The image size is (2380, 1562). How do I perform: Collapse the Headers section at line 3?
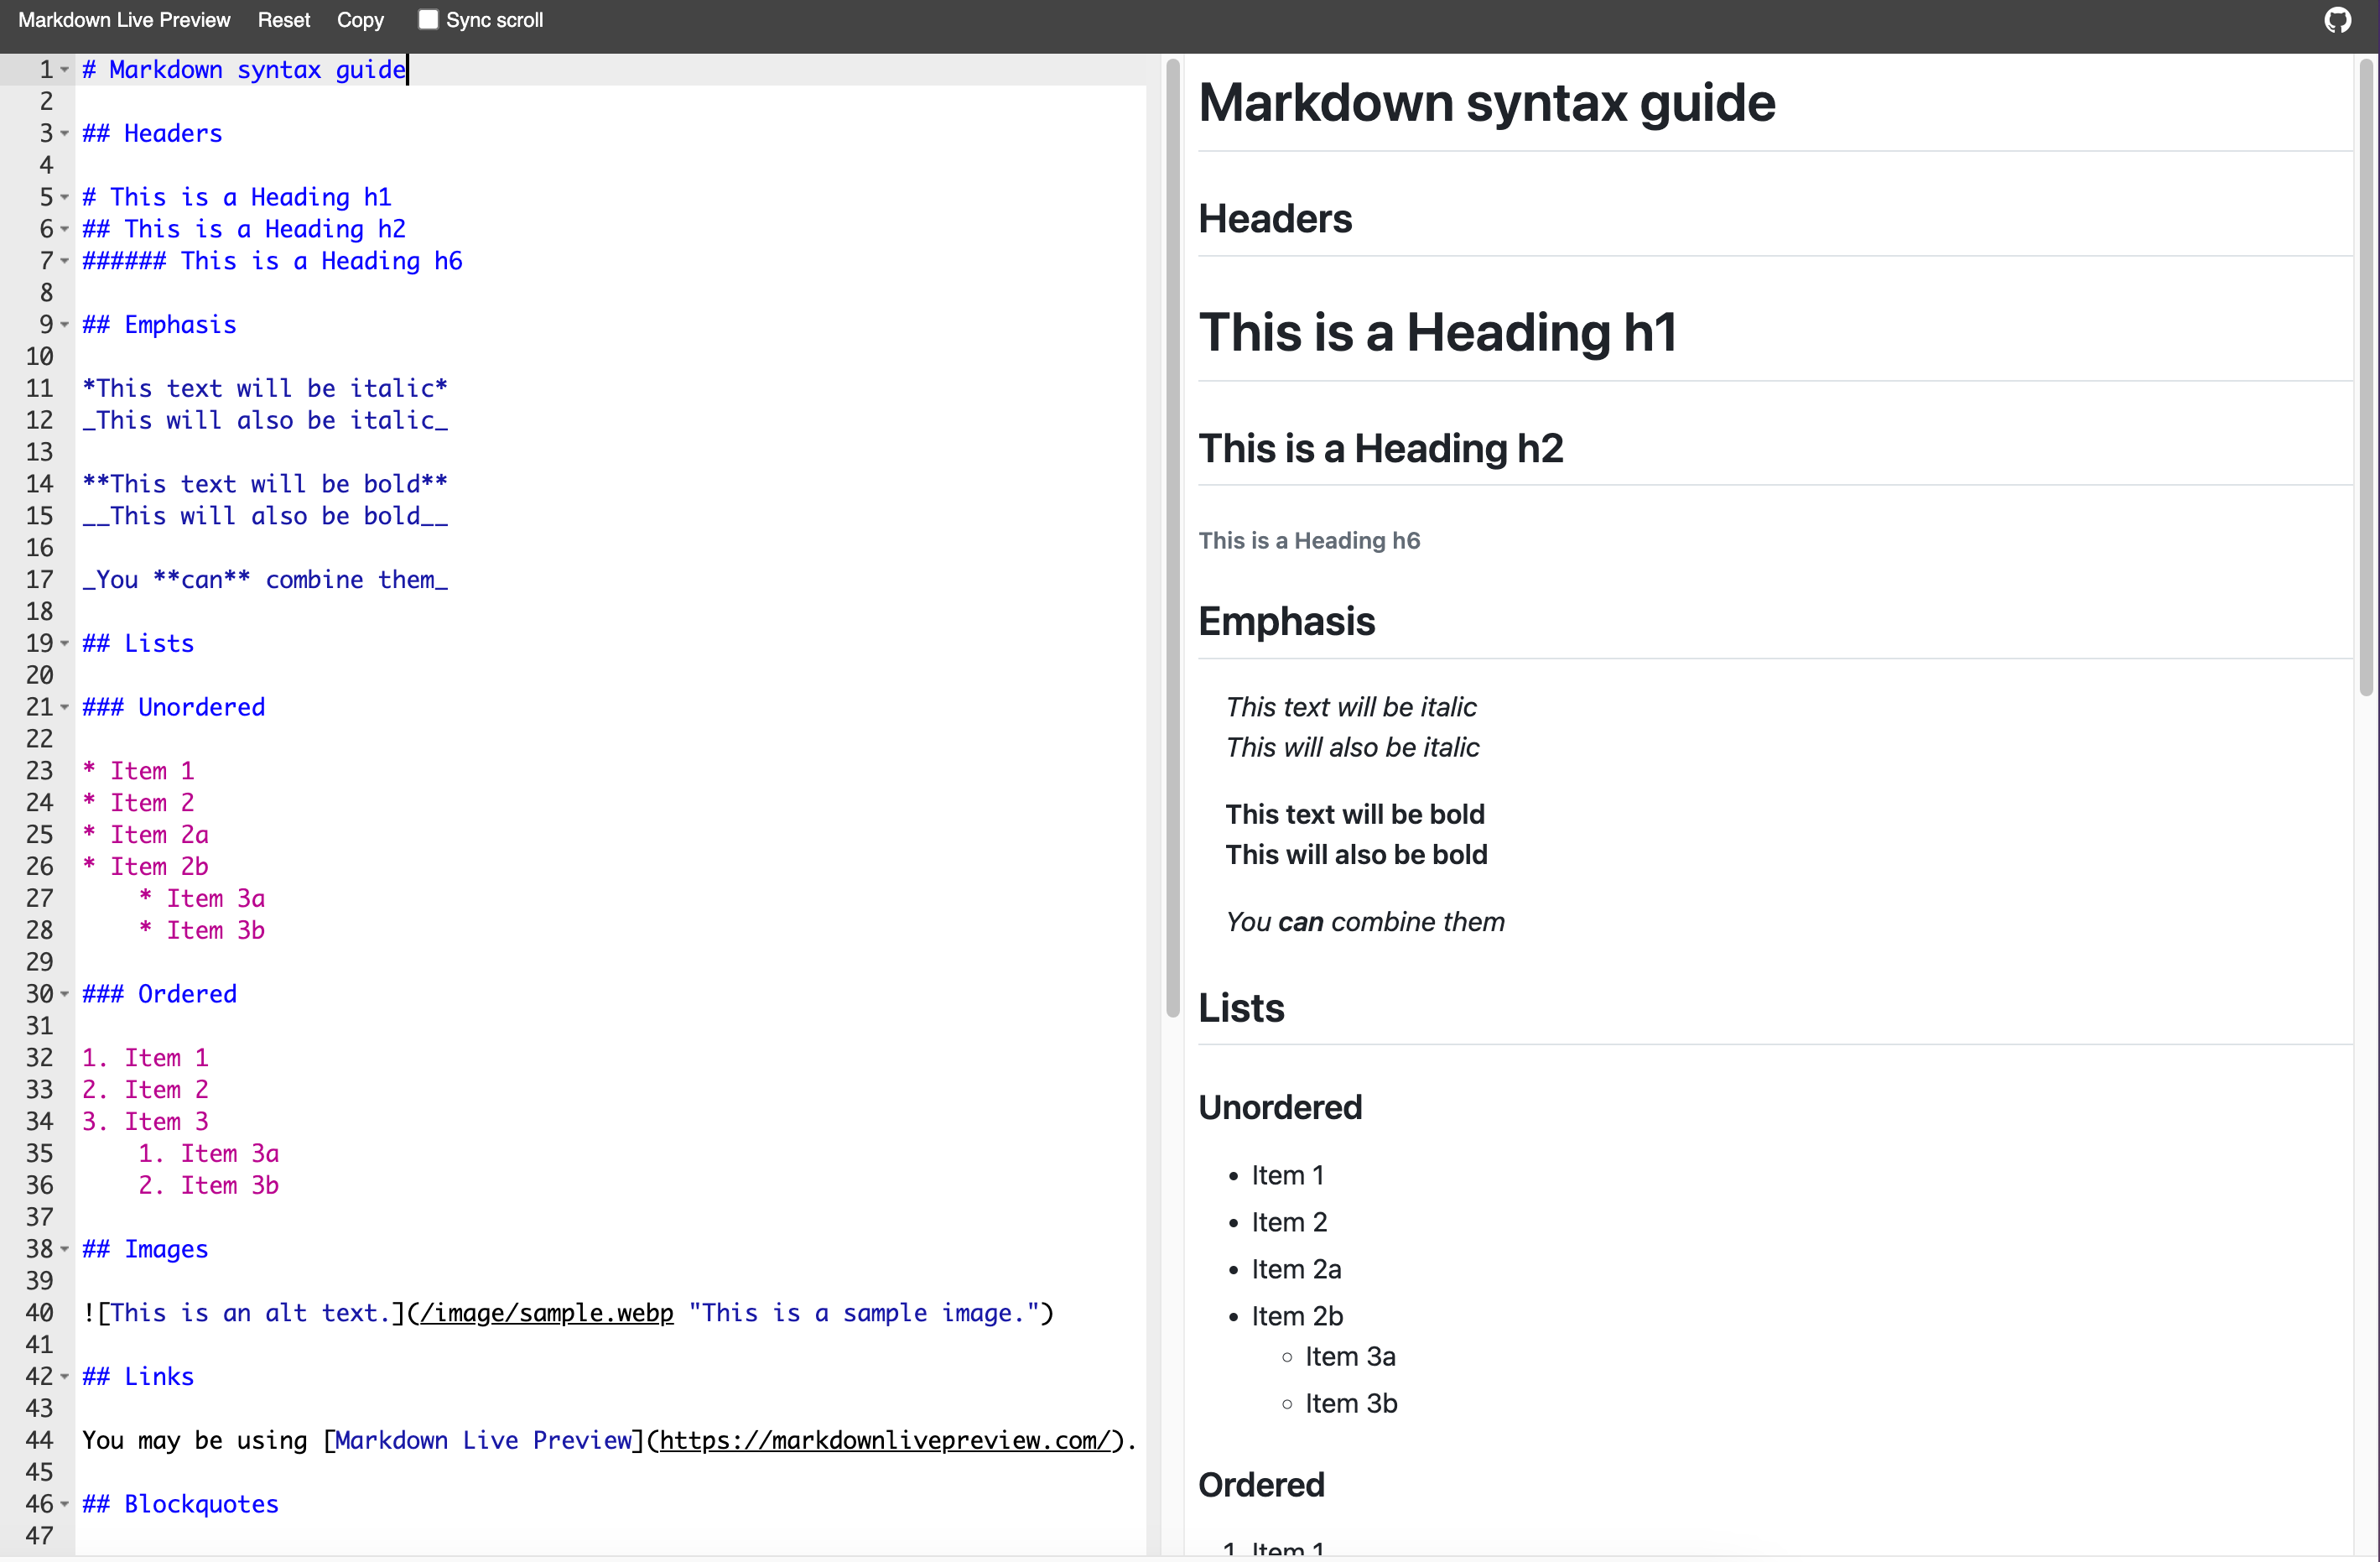[x=65, y=134]
